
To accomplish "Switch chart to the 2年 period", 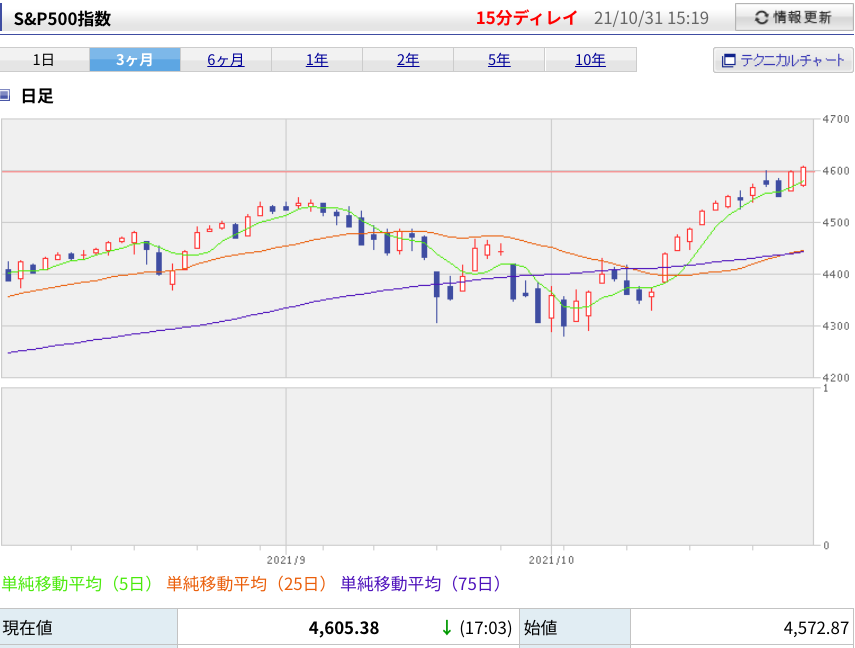I will 408,59.
